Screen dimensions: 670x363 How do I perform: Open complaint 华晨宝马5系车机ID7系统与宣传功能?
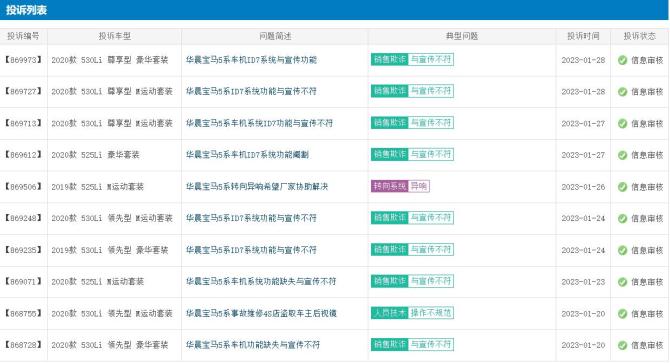click(x=251, y=60)
